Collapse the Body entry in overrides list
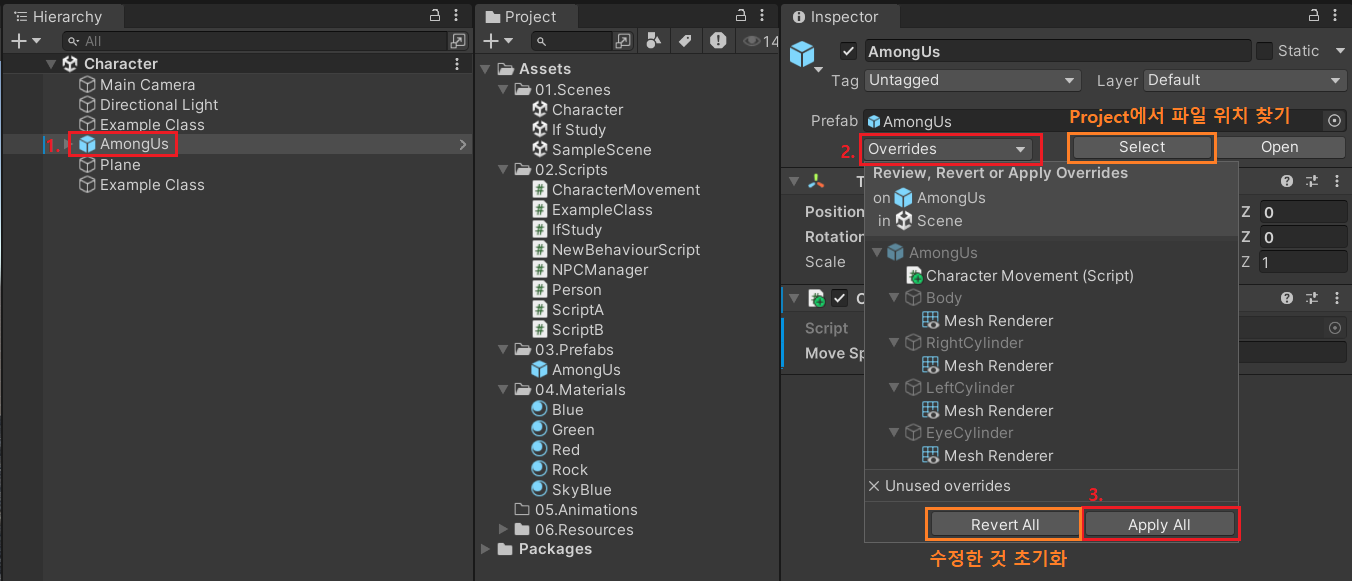Image resolution: width=1352 pixels, height=581 pixels. pyautogui.click(x=894, y=298)
